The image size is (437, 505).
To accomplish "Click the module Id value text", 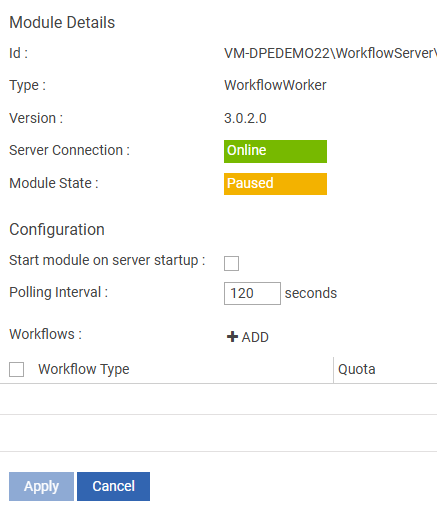I will coord(330,53).
